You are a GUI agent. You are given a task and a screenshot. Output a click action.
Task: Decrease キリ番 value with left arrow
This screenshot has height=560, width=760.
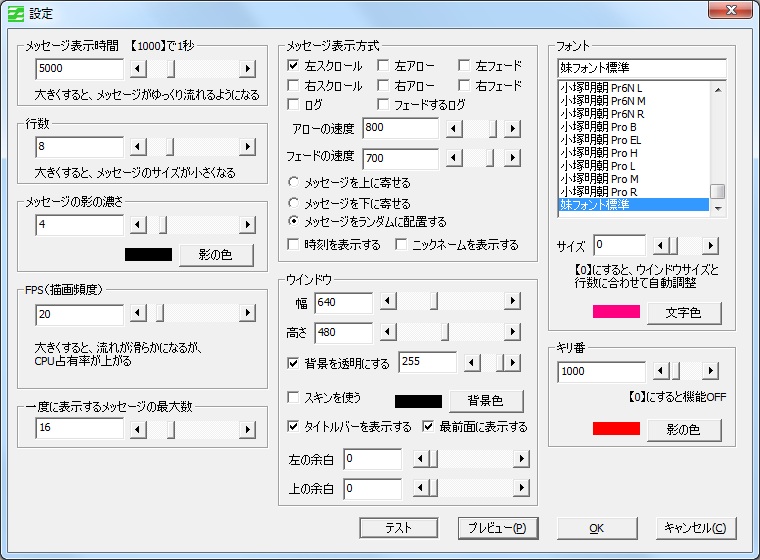(x=661, y=371)
